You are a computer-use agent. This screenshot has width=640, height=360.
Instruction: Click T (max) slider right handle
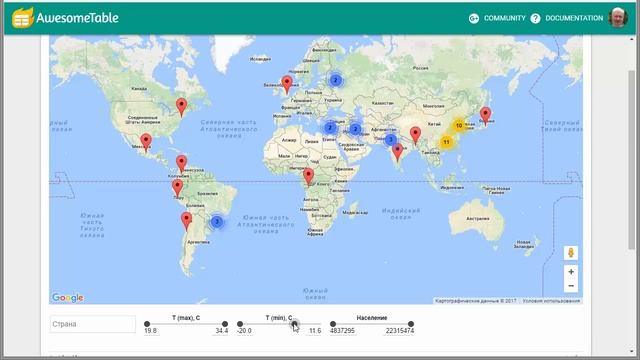tap(224, 324)
